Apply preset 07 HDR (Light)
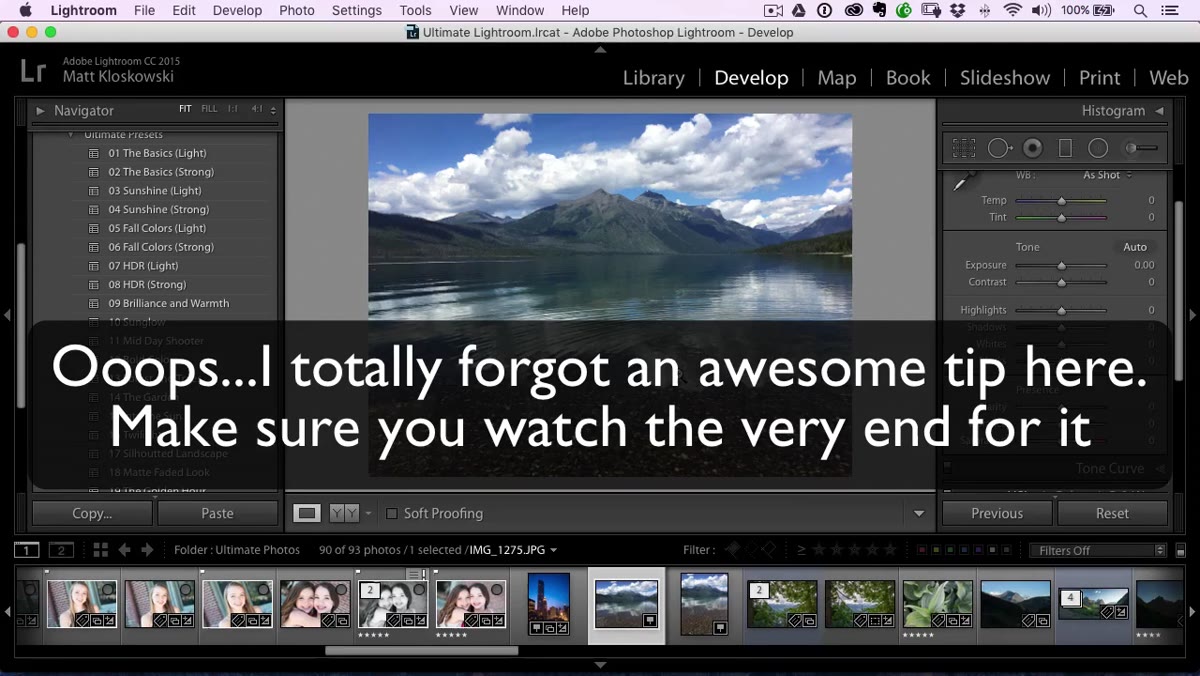This screenshot has width=1200, height=676. click(x=143, y=266)
